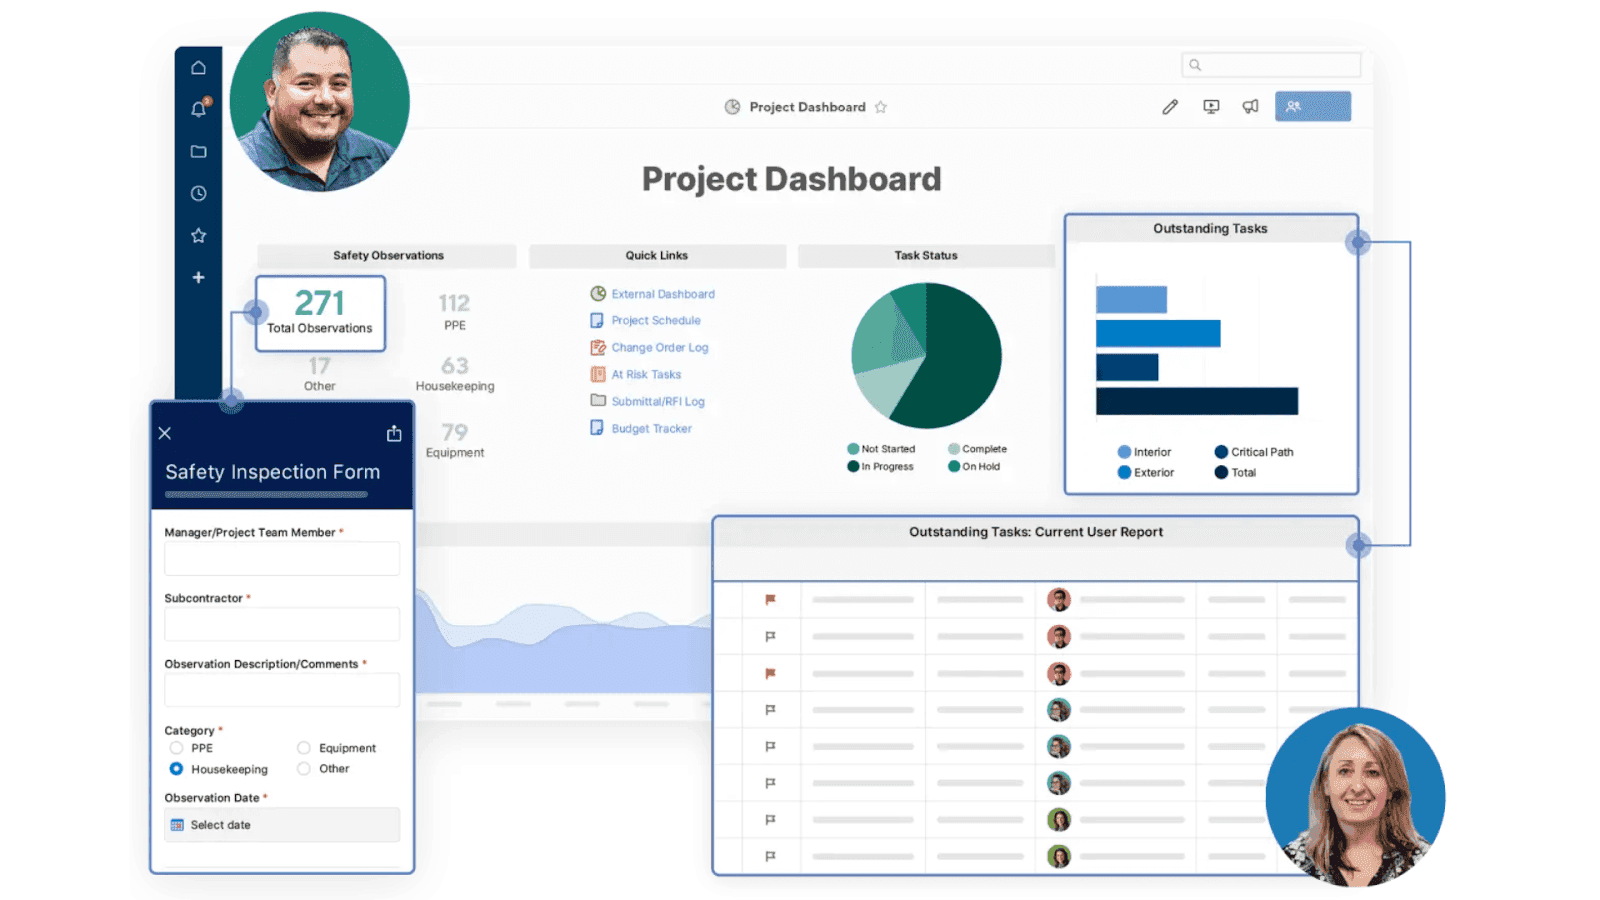Open presentation mode via the monitor-play icon
This screenshot has width=1600, height=900.
(x=1210, y=106)
